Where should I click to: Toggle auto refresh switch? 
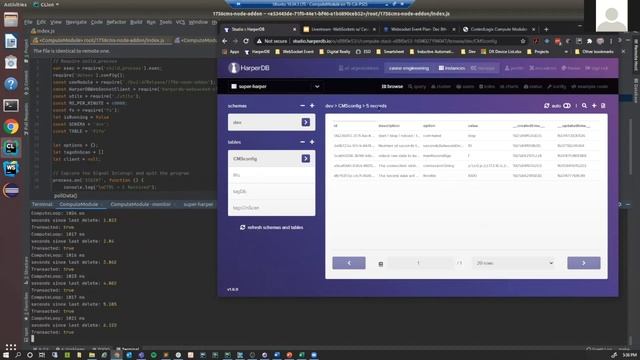coord(567,106)
